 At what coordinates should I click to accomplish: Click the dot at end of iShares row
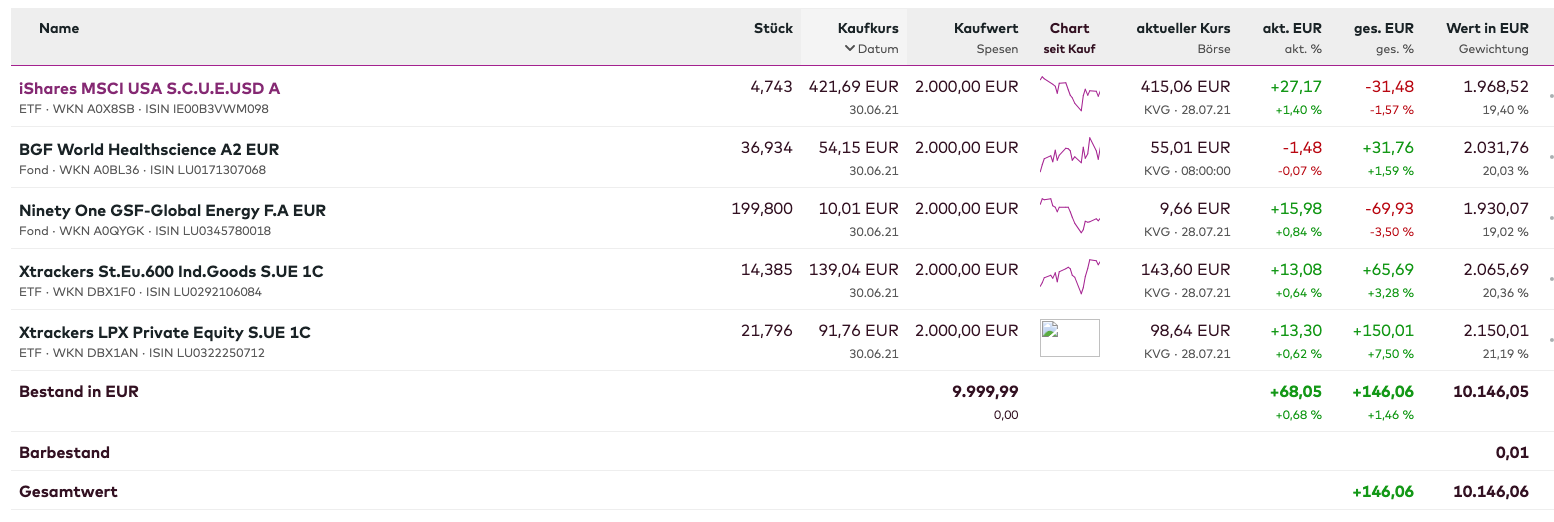[1550, 97]
